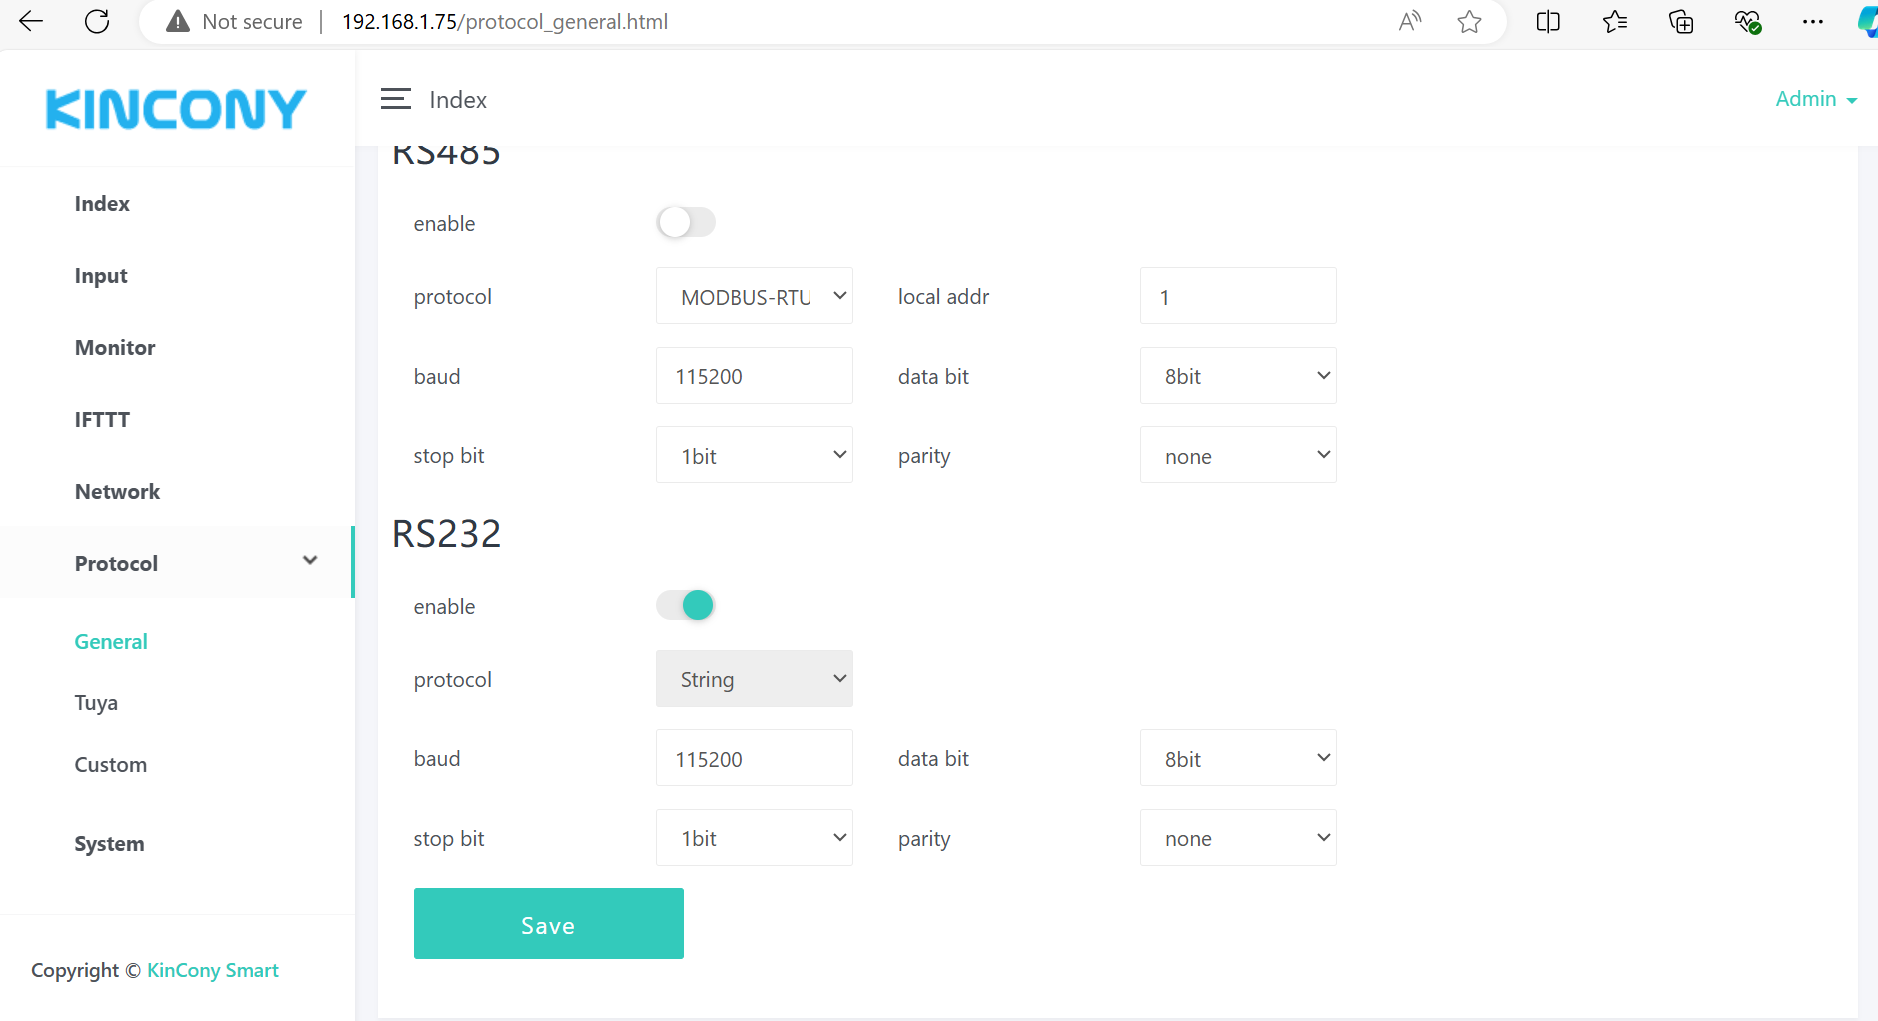Click the Read aloud icon
The height and width of the screenshot is (1021, 1878).
[1409, 21]
